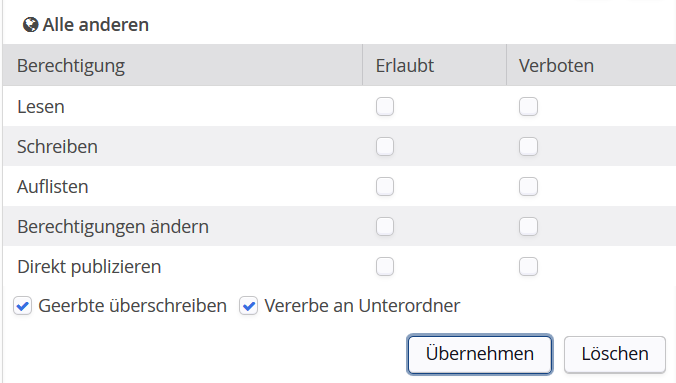Allow Direkt publizieren permission

[385, 267]
